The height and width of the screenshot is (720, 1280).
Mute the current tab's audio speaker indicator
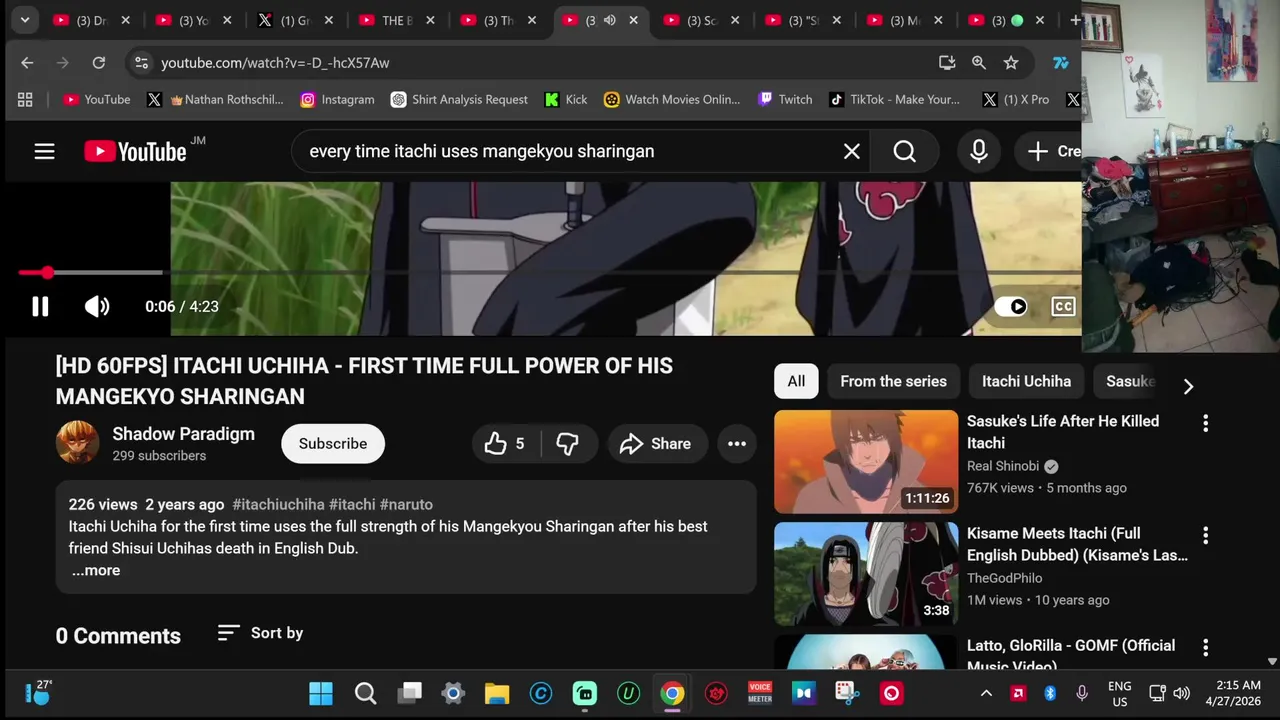tap(609, 20)
